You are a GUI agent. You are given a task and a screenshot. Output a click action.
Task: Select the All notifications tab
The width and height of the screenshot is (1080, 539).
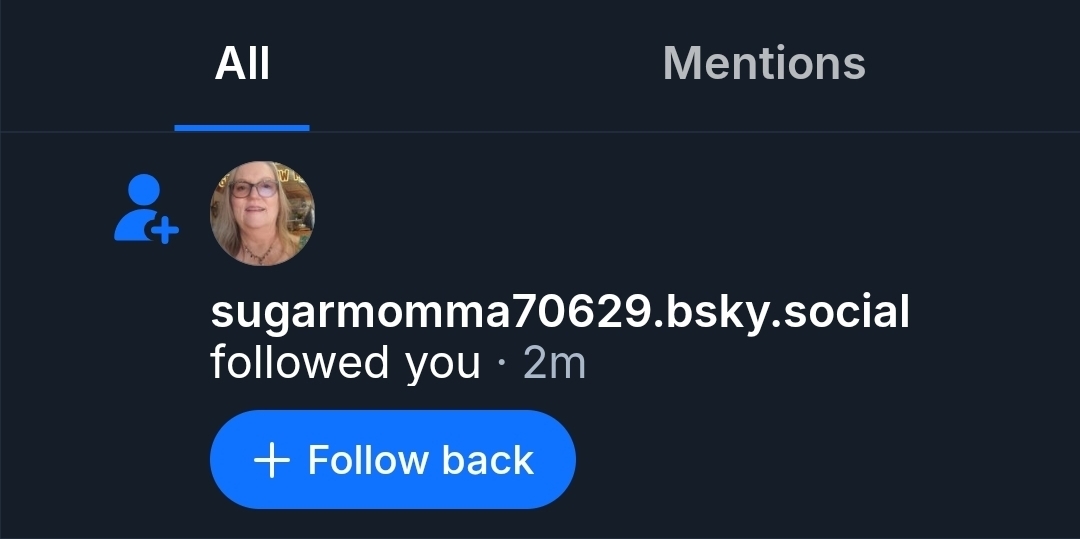click(x=242, y=63)
